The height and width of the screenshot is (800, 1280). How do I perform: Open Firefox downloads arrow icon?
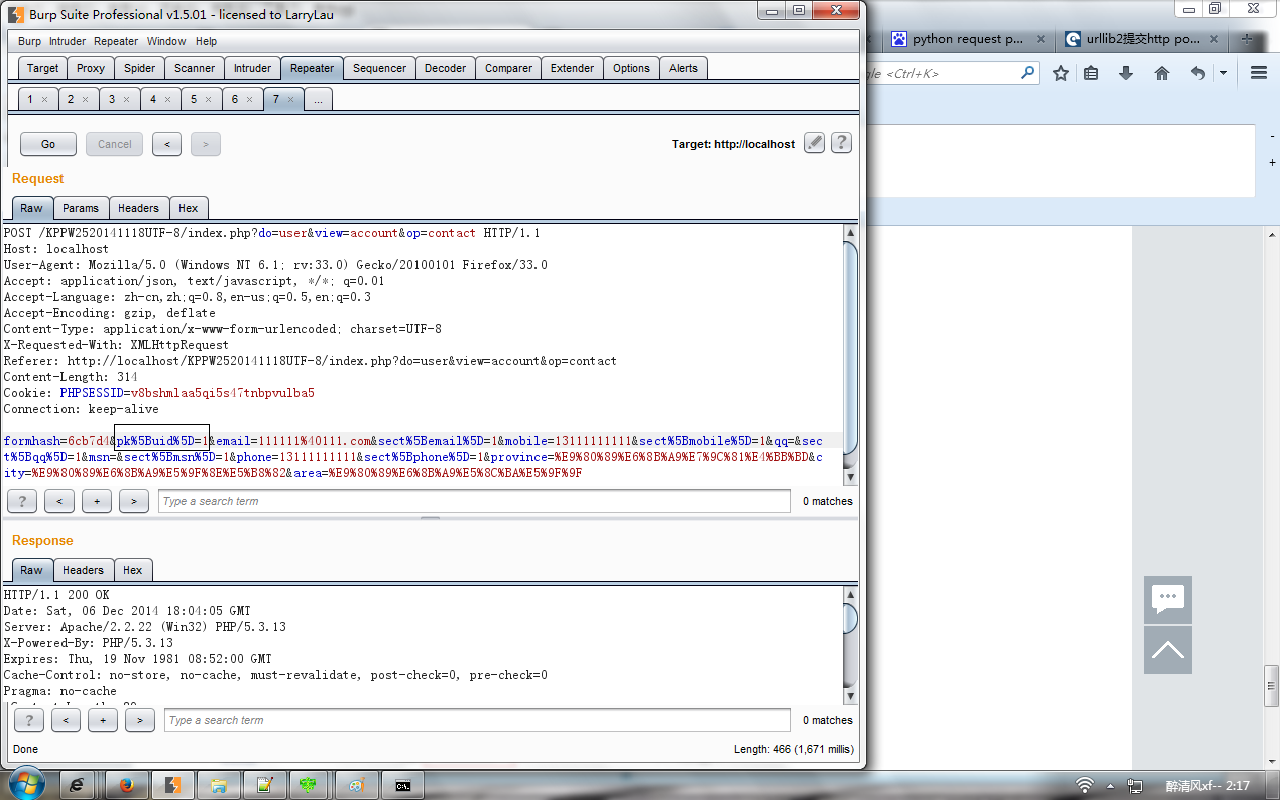(x=1126, y=73)
